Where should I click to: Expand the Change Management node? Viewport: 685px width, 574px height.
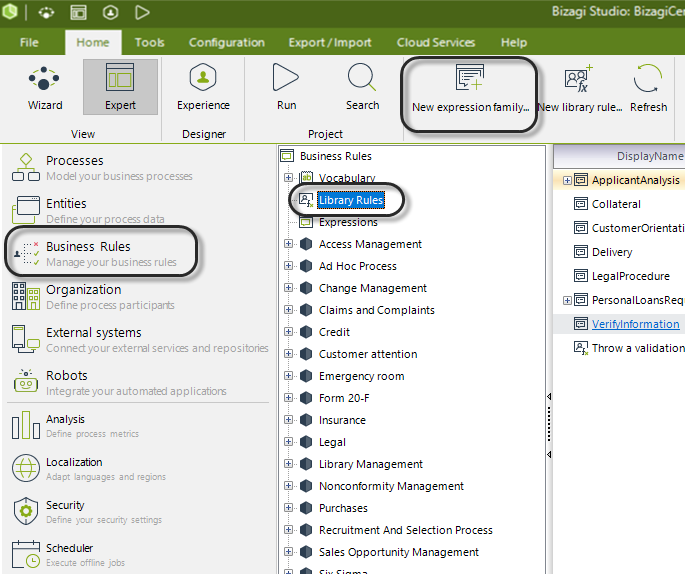[x=288, y=287]
